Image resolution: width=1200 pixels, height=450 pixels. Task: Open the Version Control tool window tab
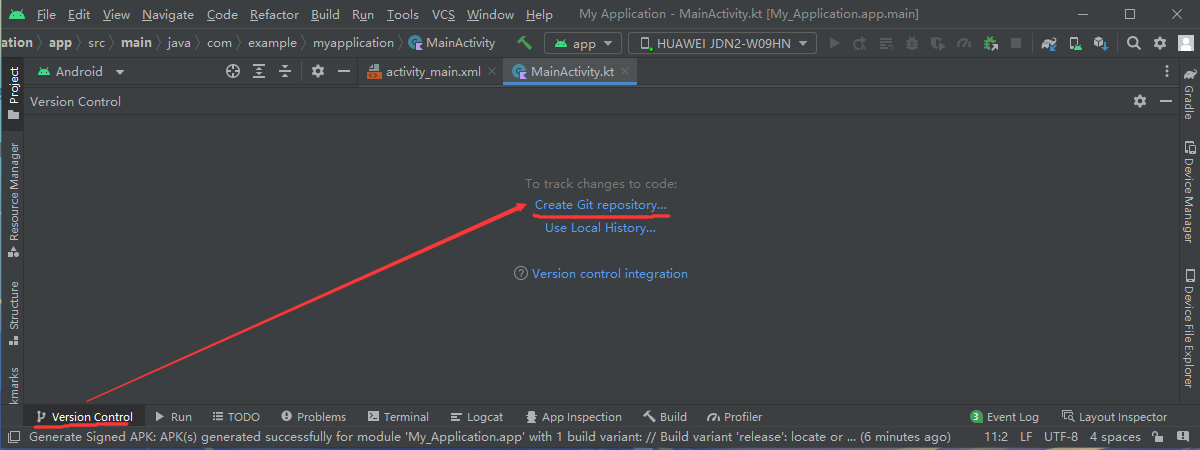pyautogui.click(x=83, y=417)
